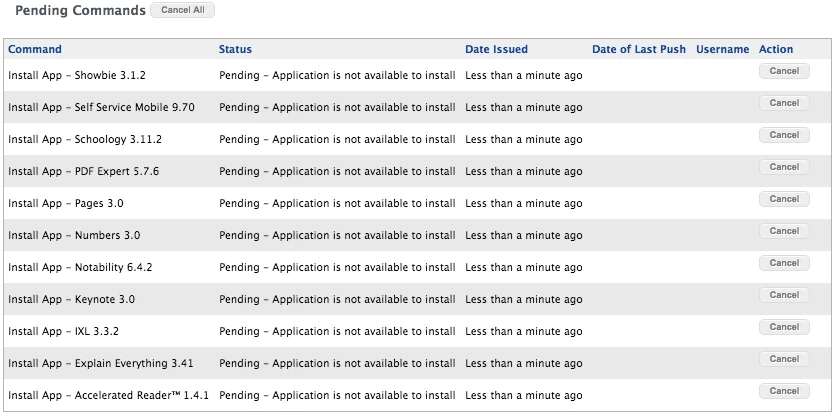Cancel the Self Service Mobile 9.70 install
The image size is (838, 418).
784,103
